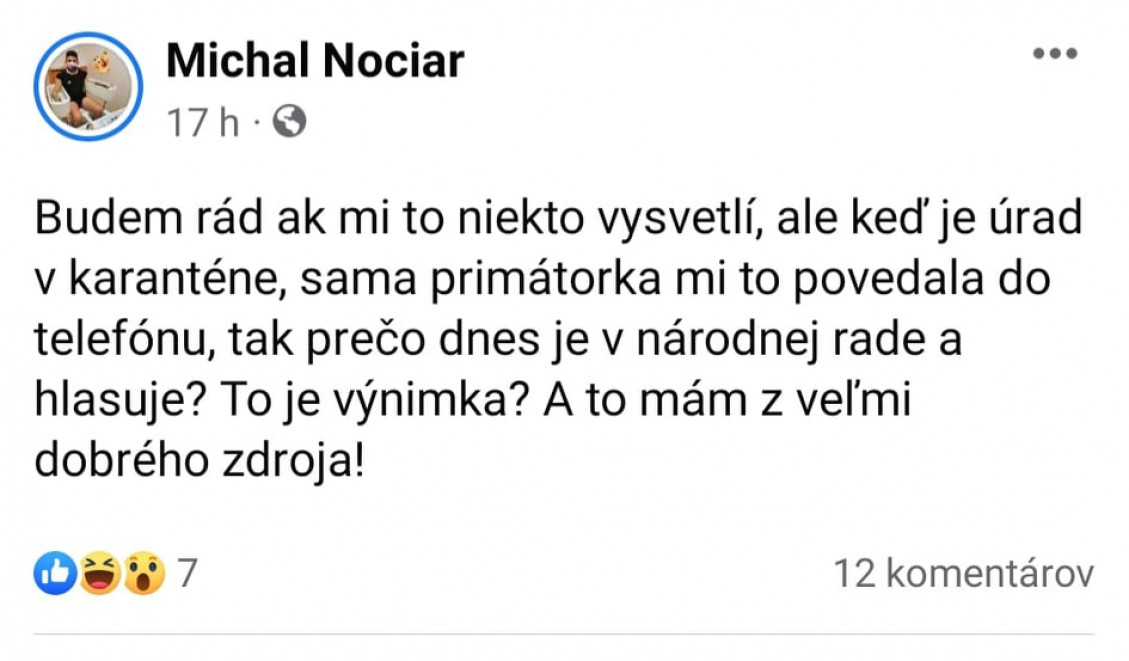Open the '12 komentárov' comments link

coord(963,574)
